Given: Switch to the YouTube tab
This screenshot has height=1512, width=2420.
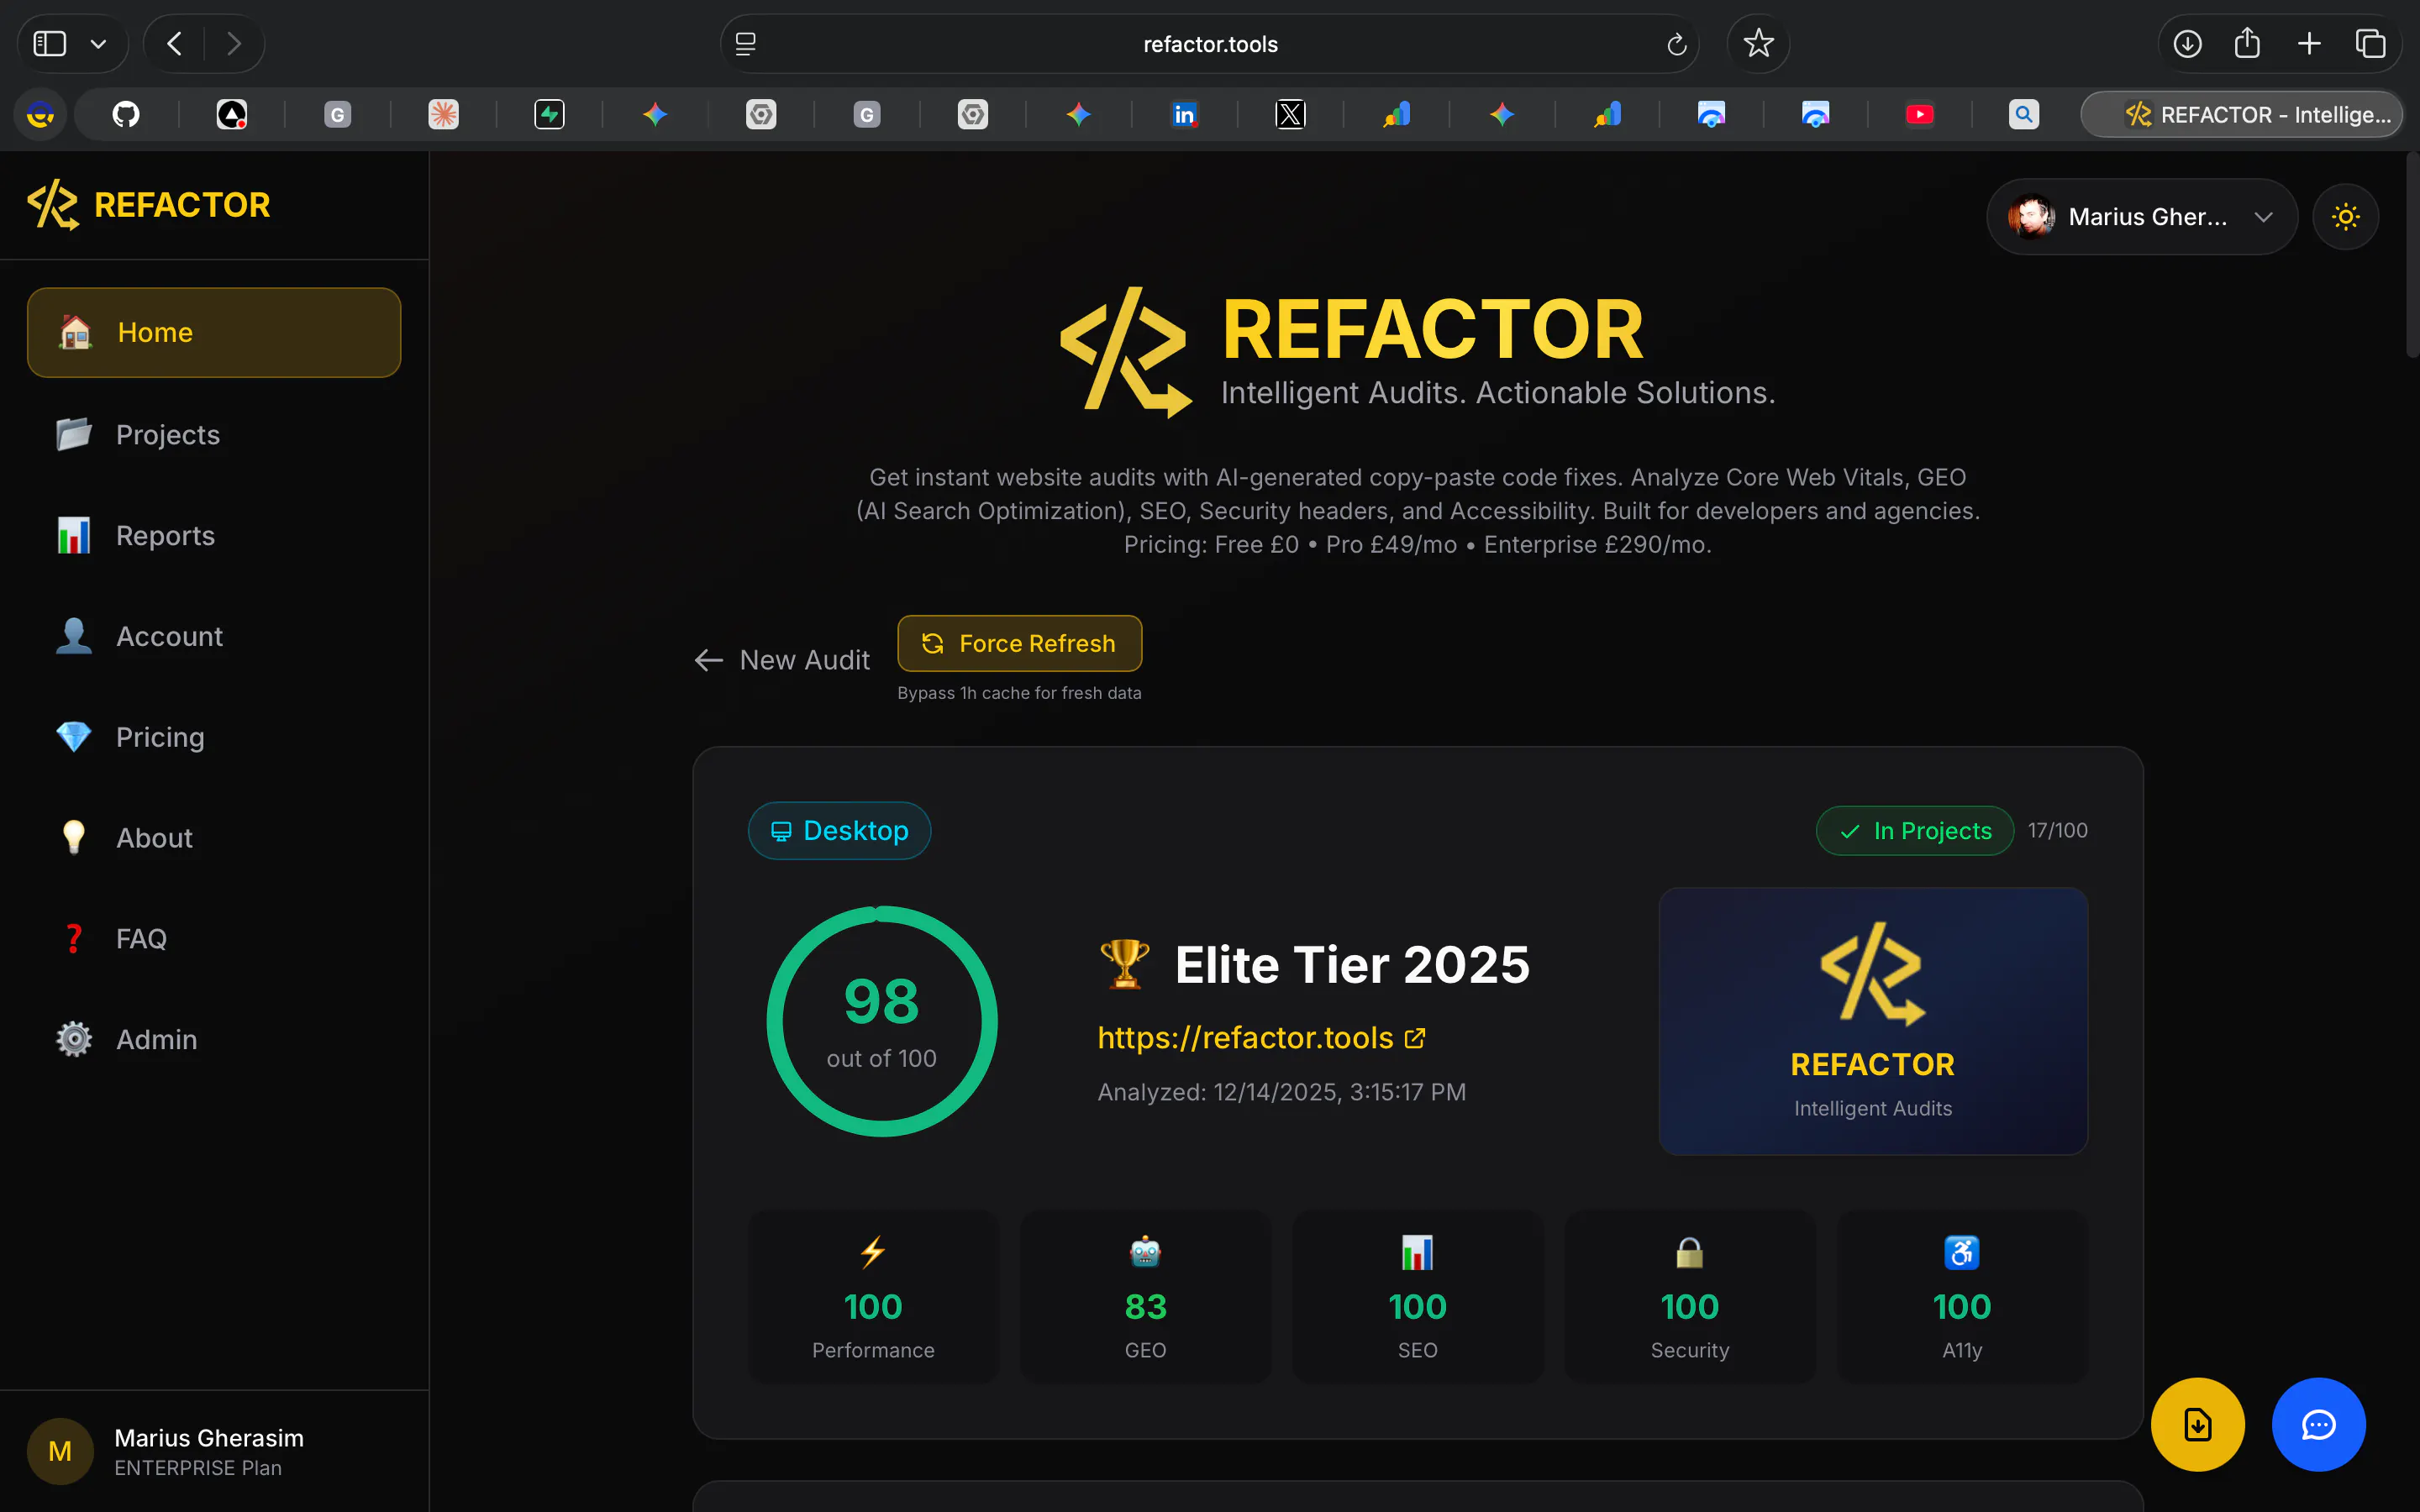Looking at the screenshot, I should (1919, 114).
